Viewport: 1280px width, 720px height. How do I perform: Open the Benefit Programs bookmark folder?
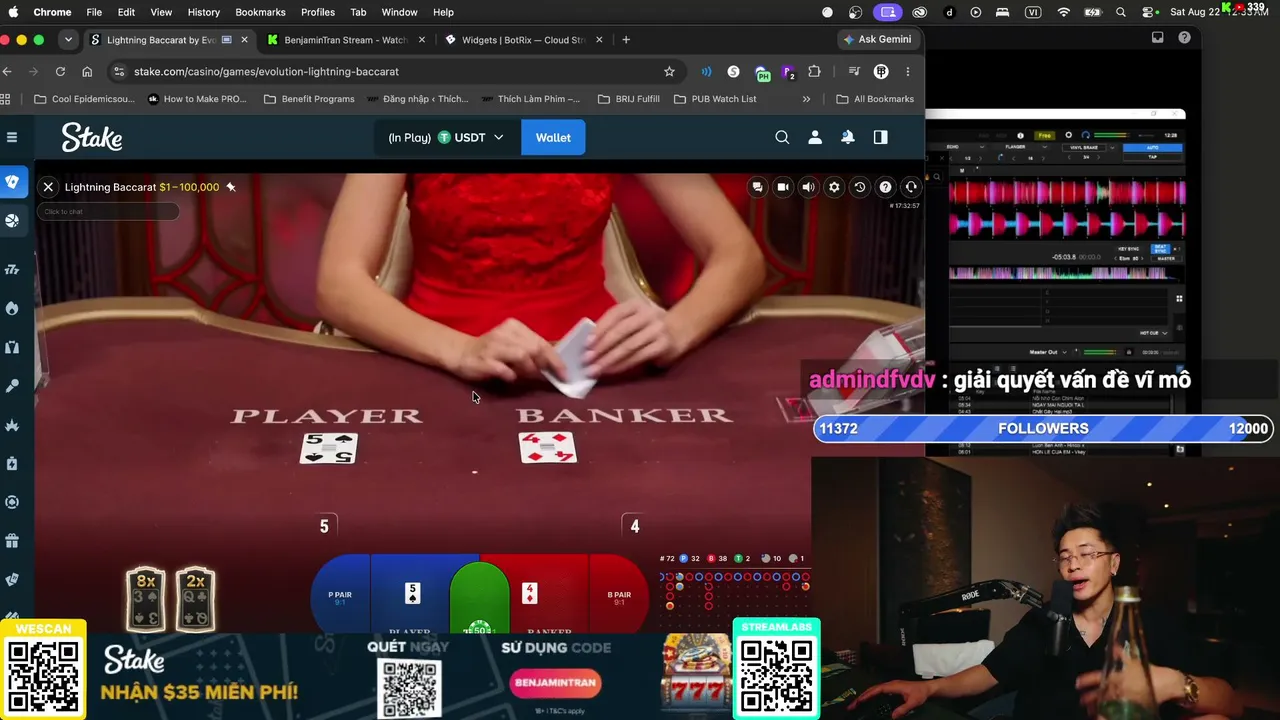click(x=309, y=99)
